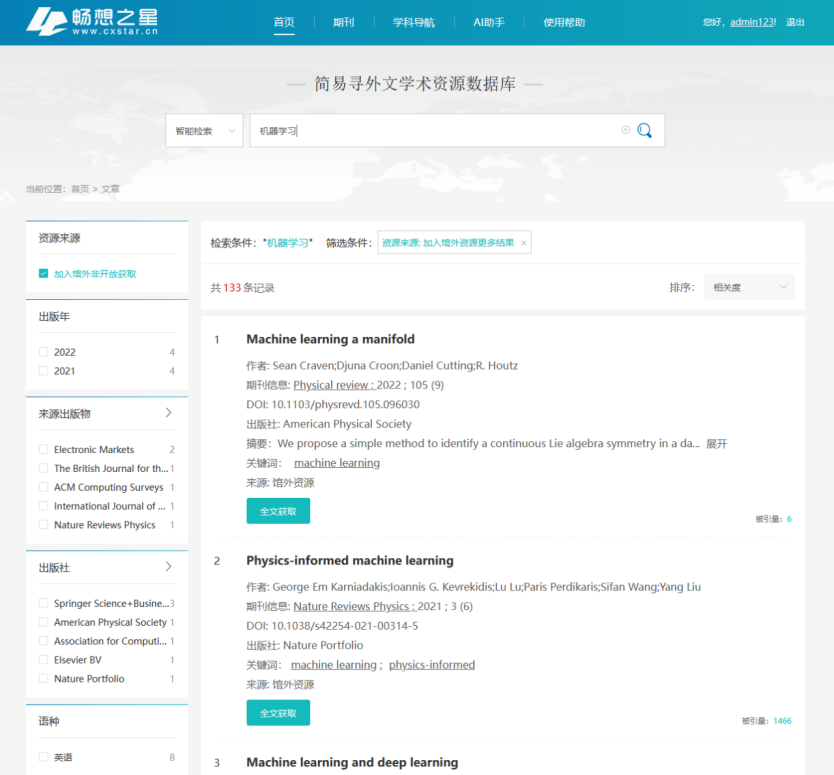
Task: Go to the 期刊 menu tab
Action: [x=343, y=22]
